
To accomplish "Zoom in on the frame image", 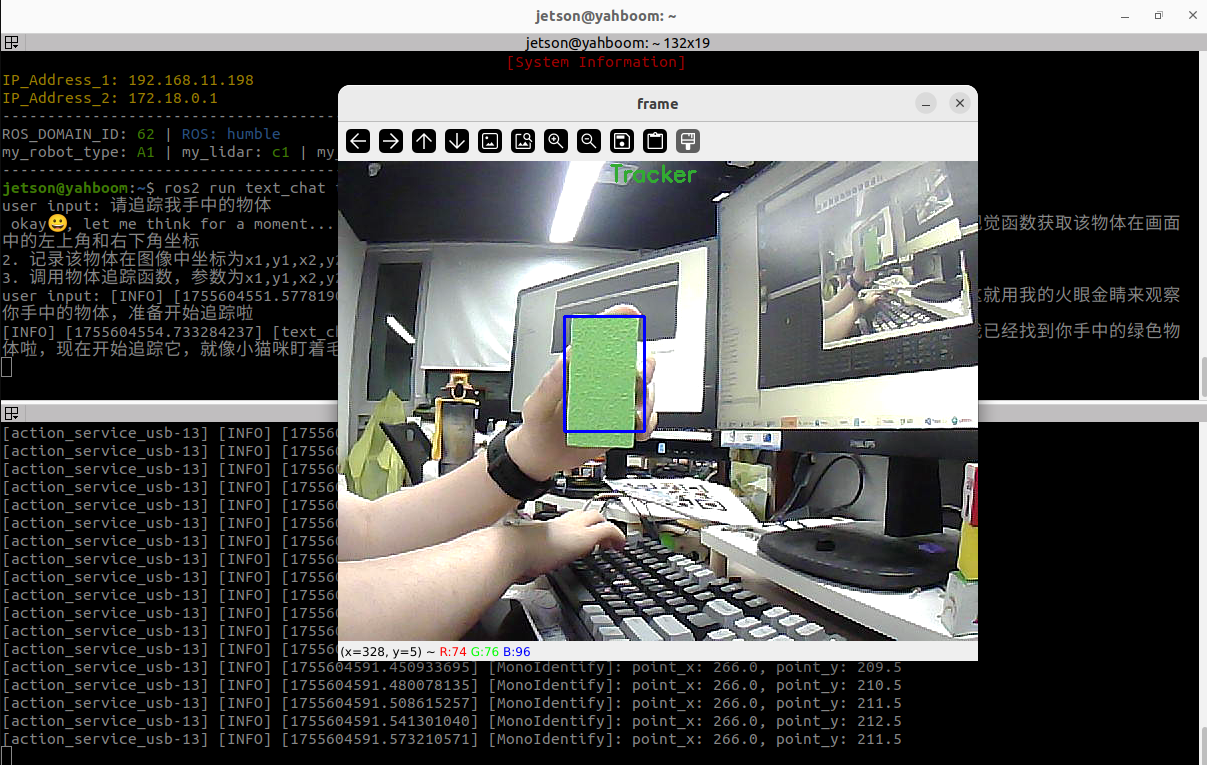I will pyautogui.click(x=556, y=141).
